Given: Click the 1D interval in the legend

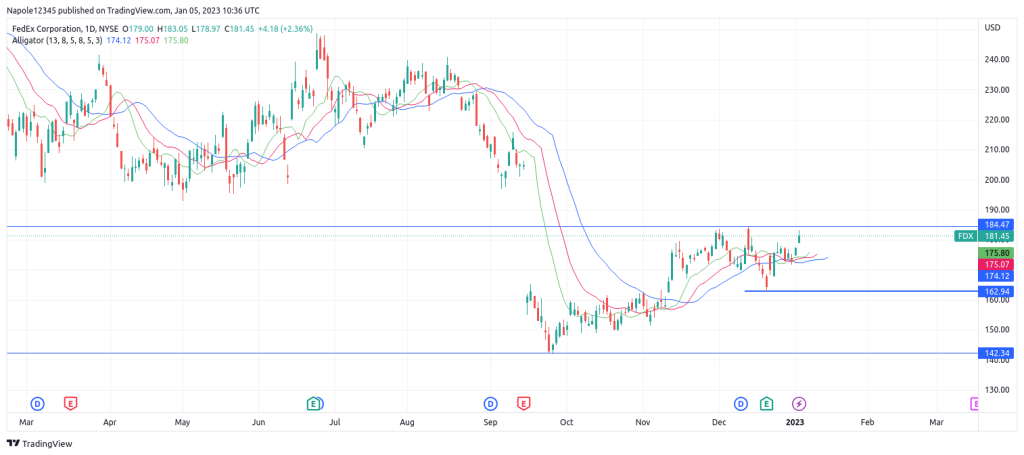Looking at the screenshot, I should pos(91,29).
